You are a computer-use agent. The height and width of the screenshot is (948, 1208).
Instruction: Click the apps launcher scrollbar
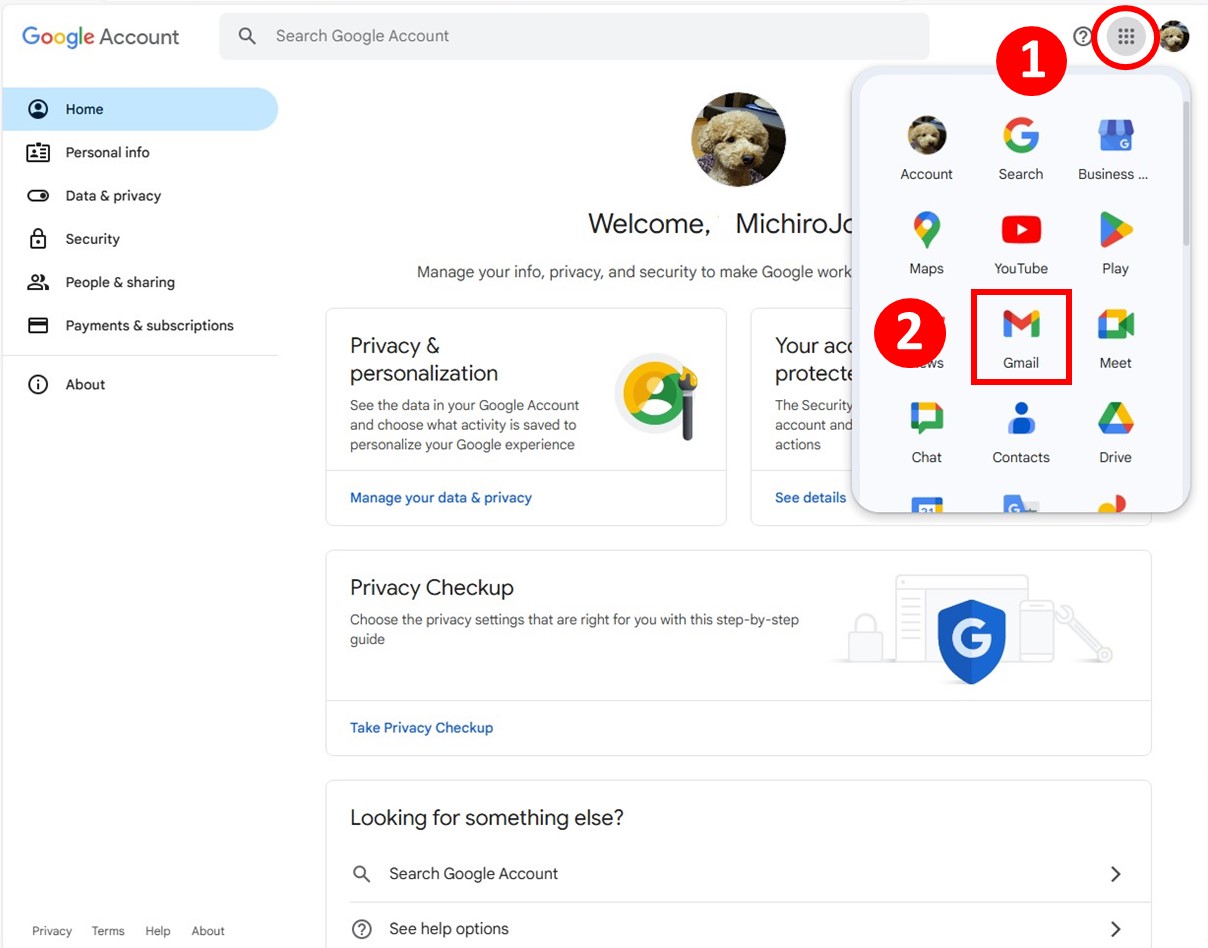click(1186, 172)
